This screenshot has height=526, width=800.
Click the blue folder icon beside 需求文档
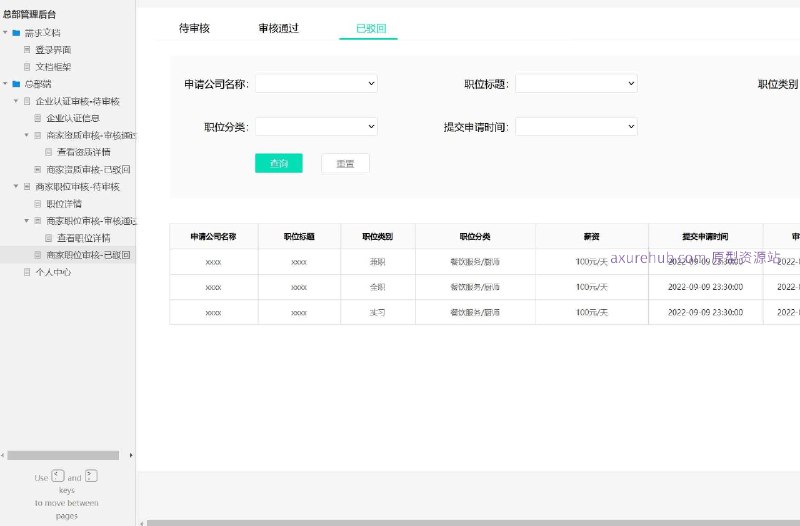coord(16,33)
